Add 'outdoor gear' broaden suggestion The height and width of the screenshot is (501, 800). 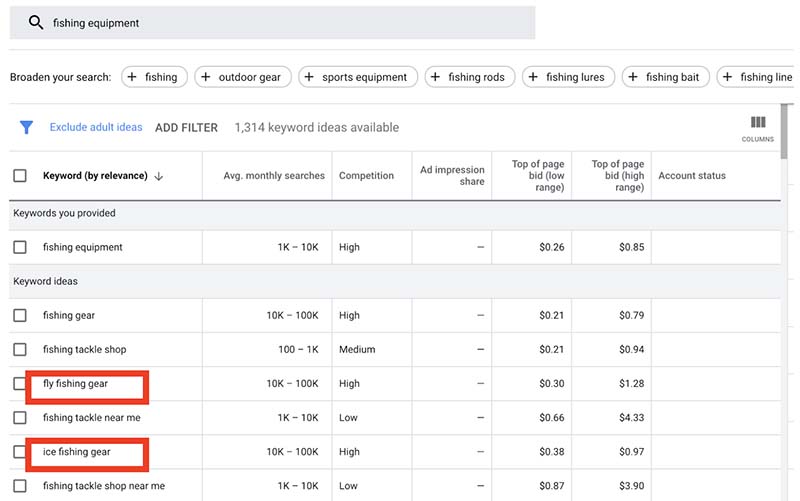coord(243,77)
